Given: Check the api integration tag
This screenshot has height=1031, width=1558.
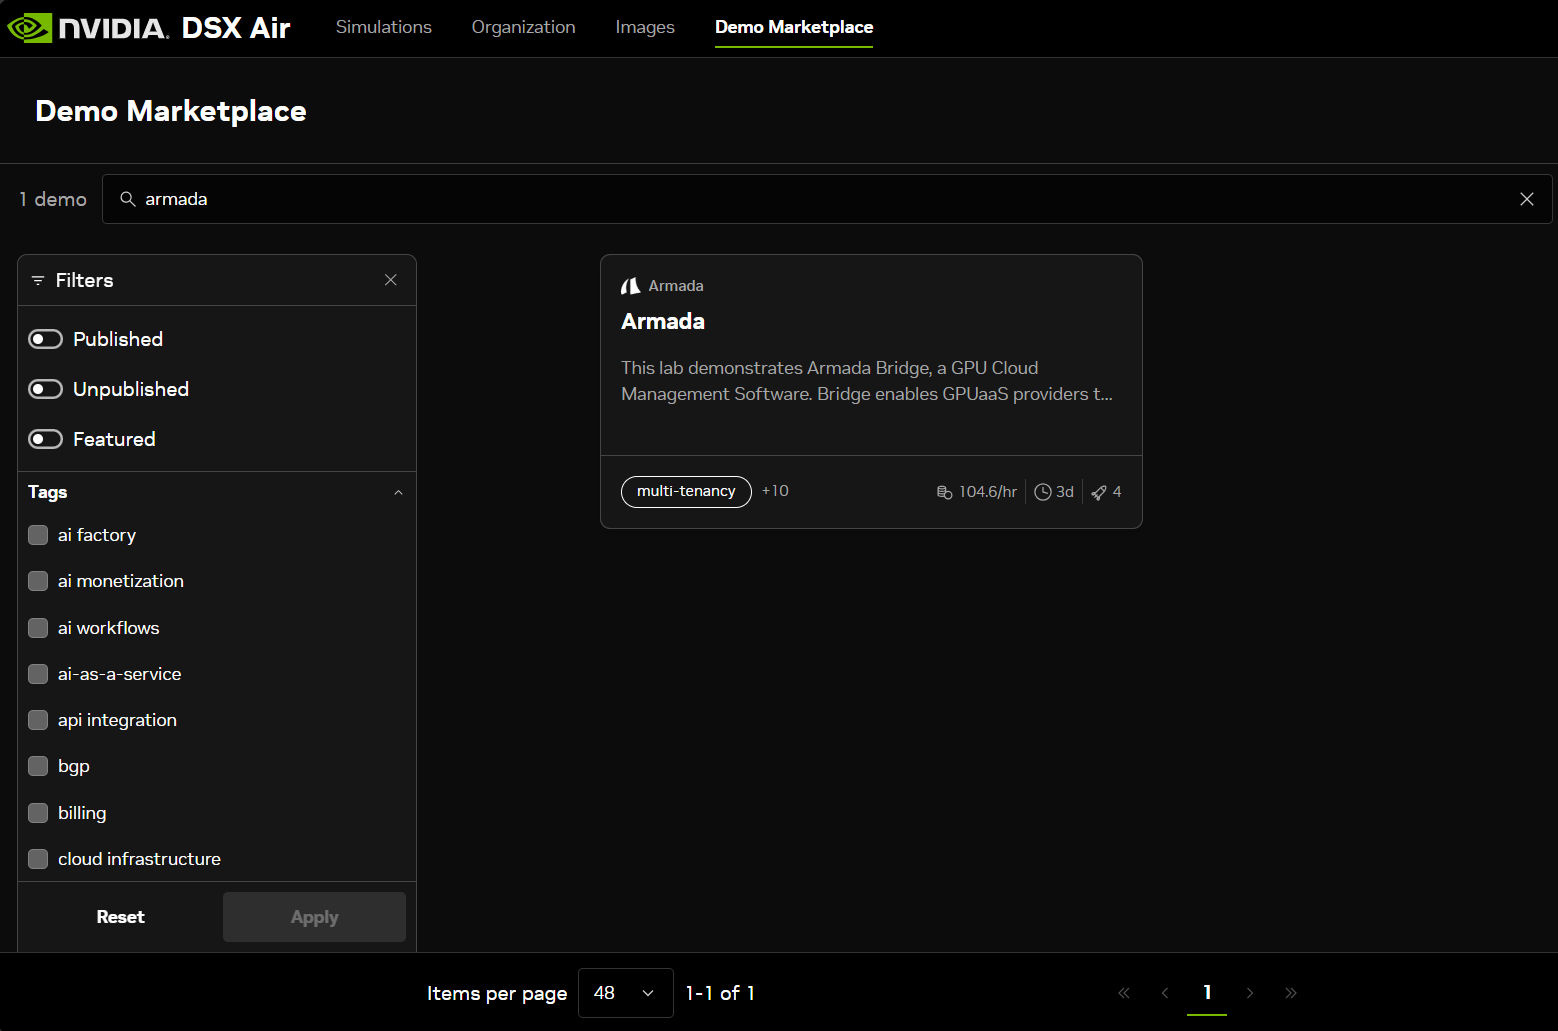Looking at the screenshot, I should pos(38,720).
